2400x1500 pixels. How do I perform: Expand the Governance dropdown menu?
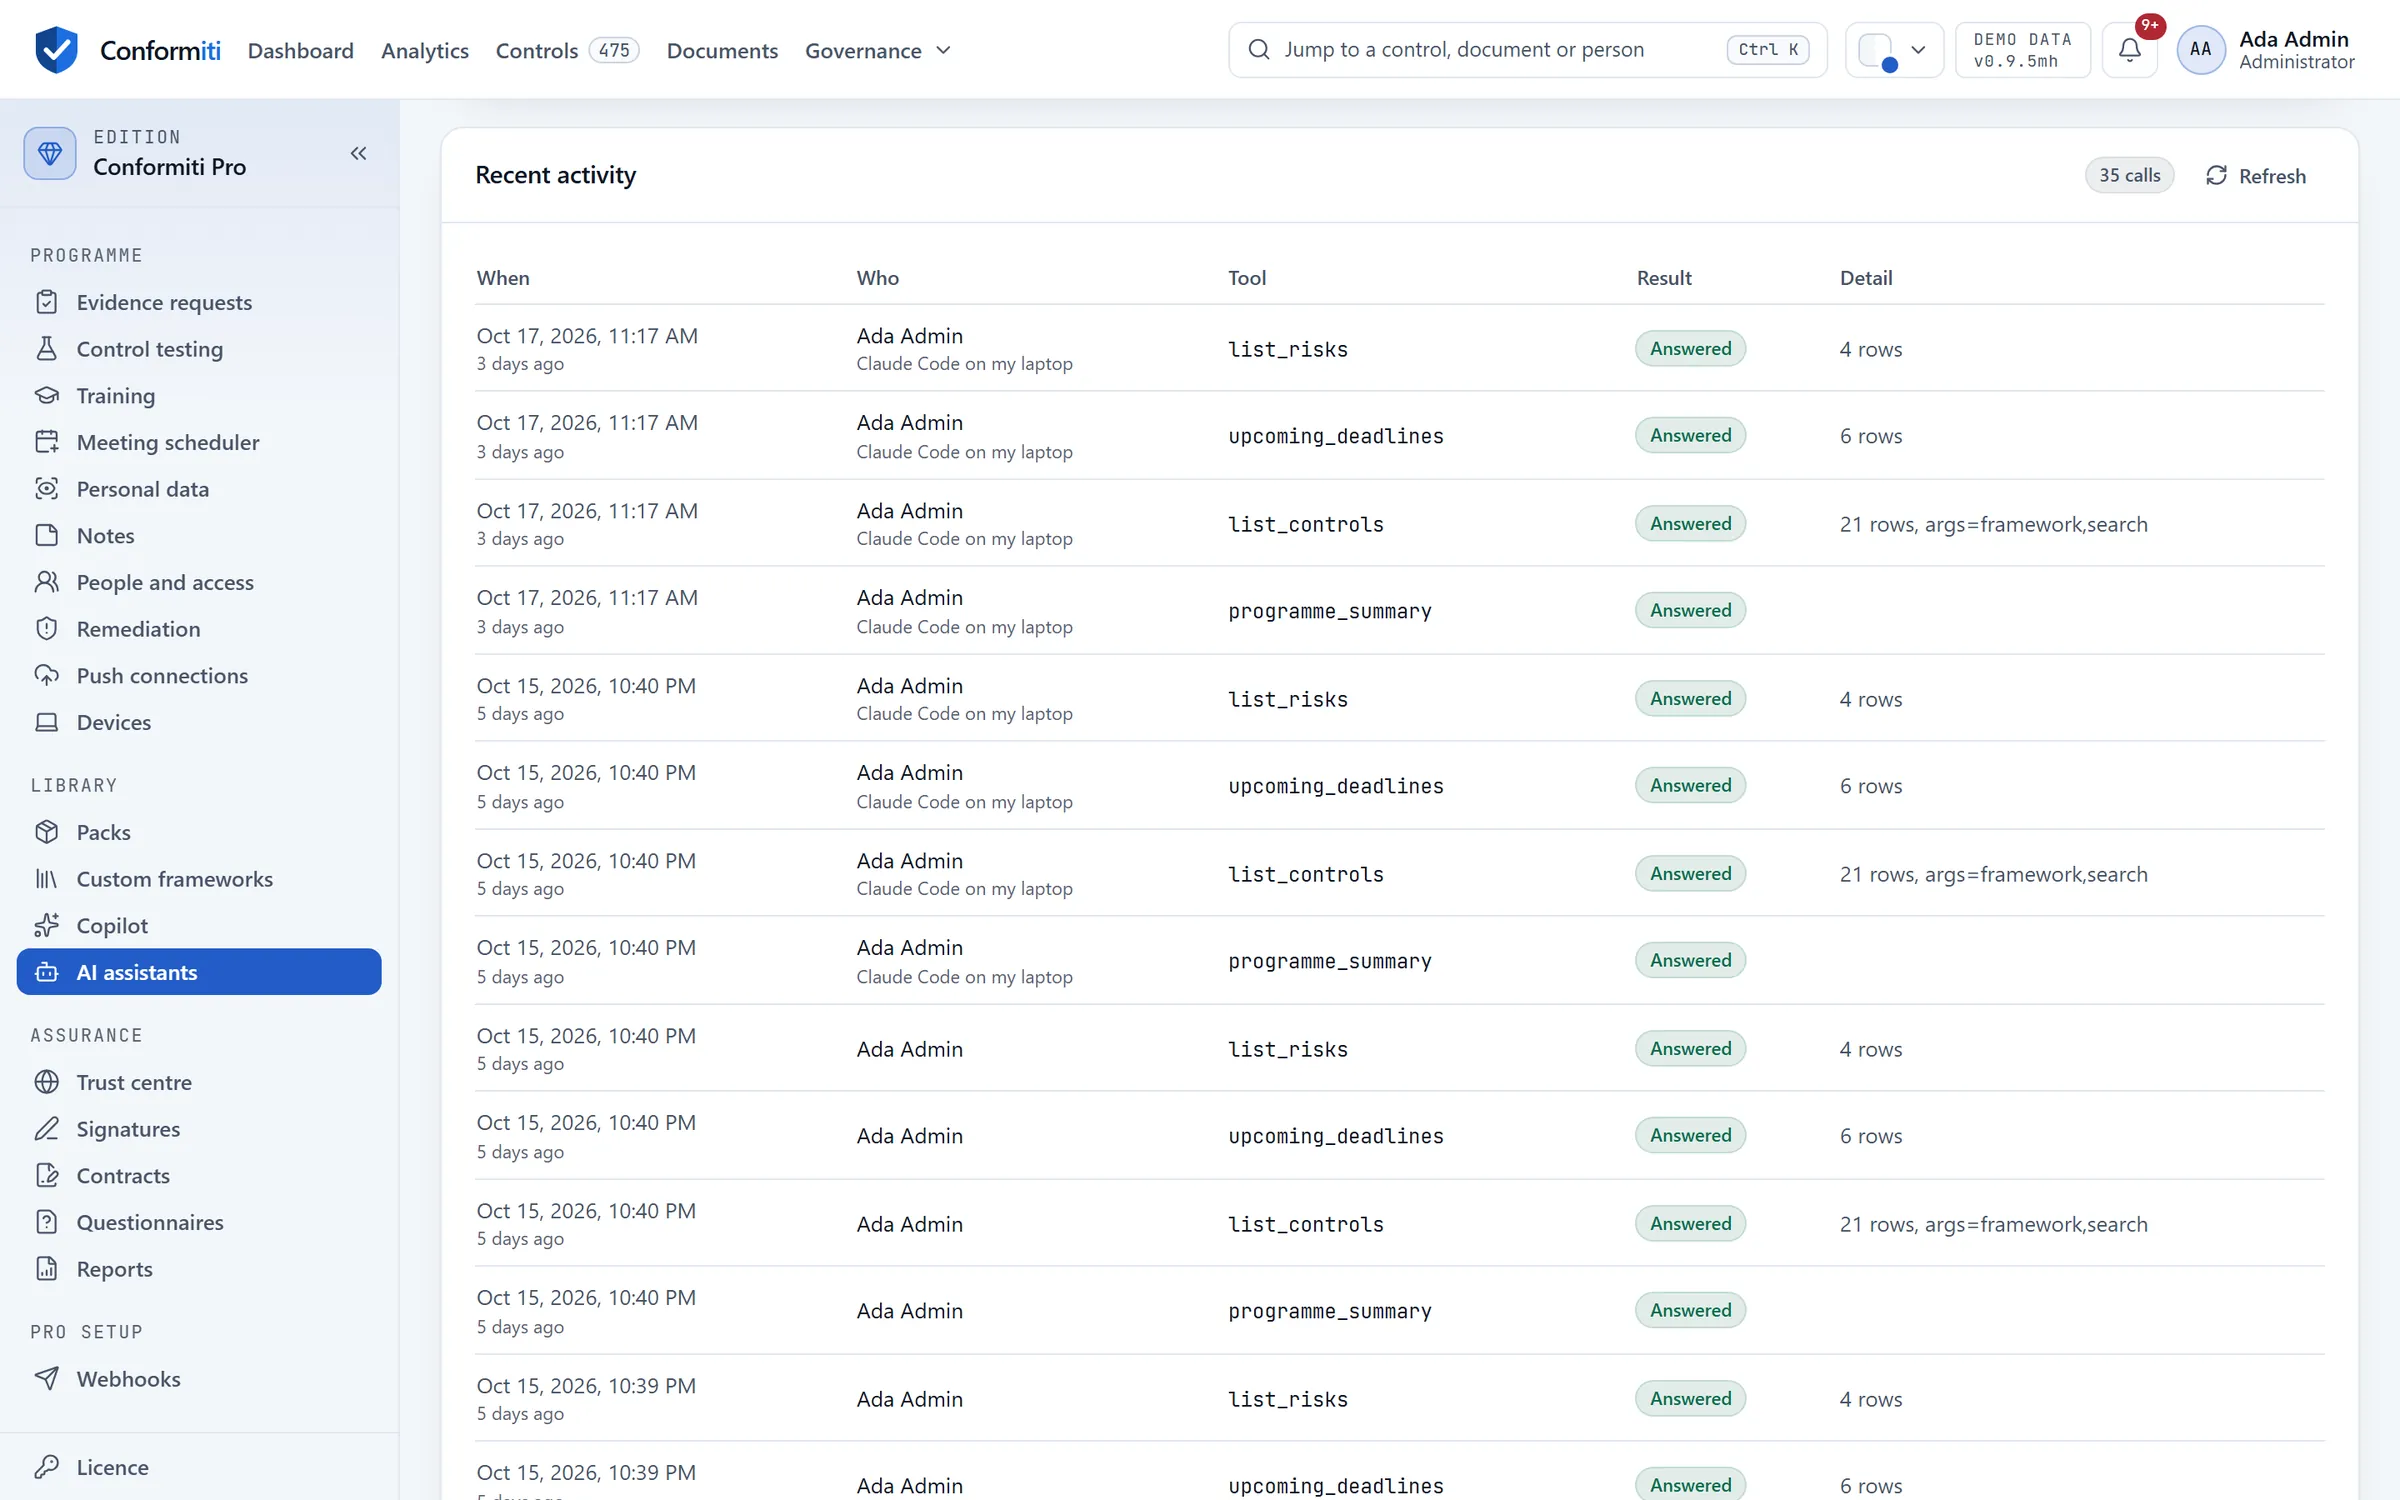point(878,50)
